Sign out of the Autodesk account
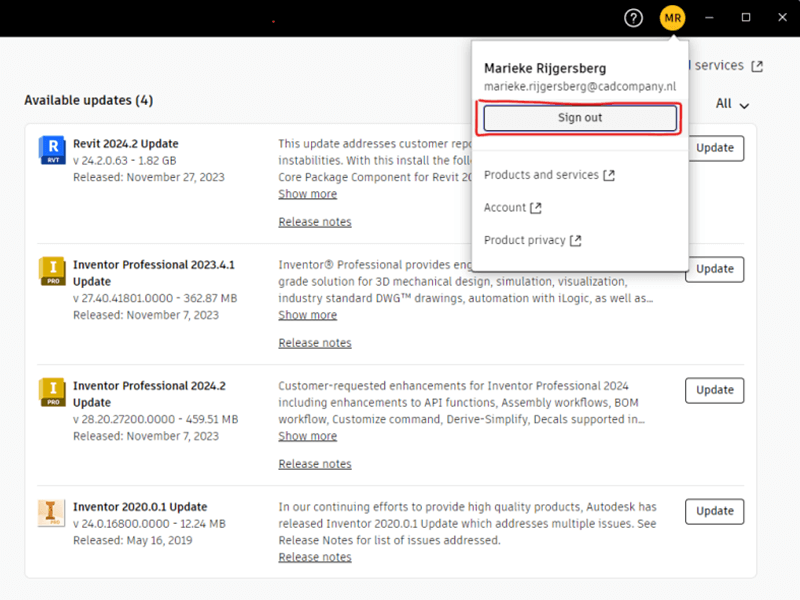Viewport: 800px width, 600px height. (x=580, y=118)
